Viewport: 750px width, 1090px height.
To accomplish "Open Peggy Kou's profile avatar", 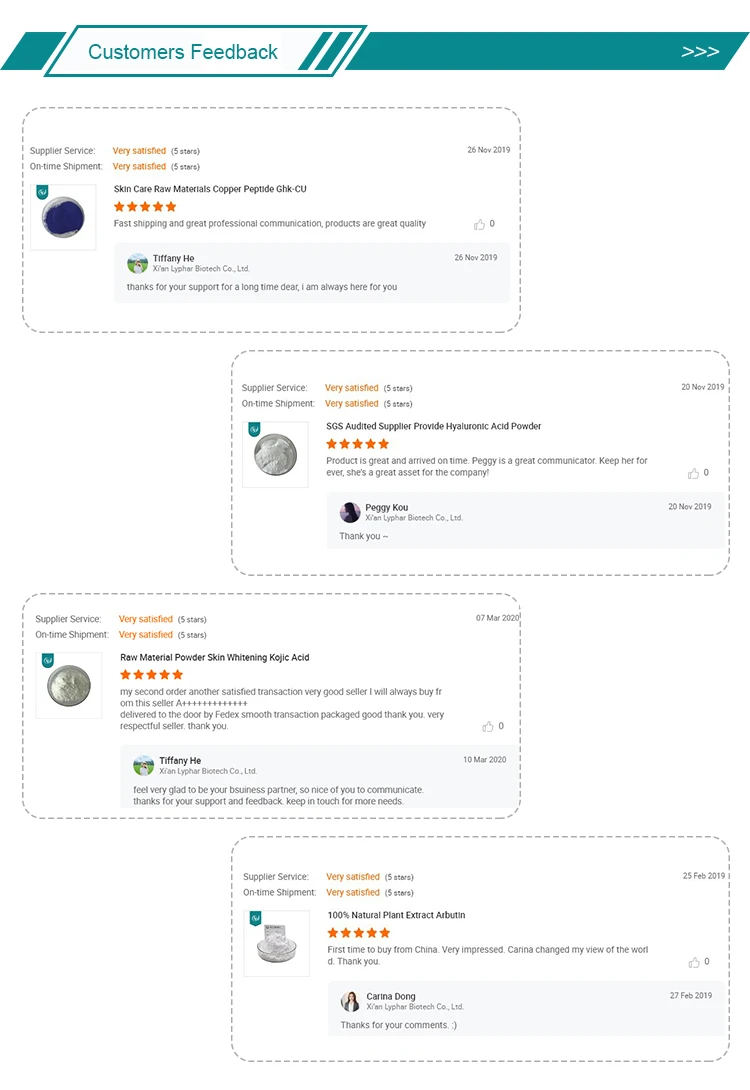I will 350,512.
